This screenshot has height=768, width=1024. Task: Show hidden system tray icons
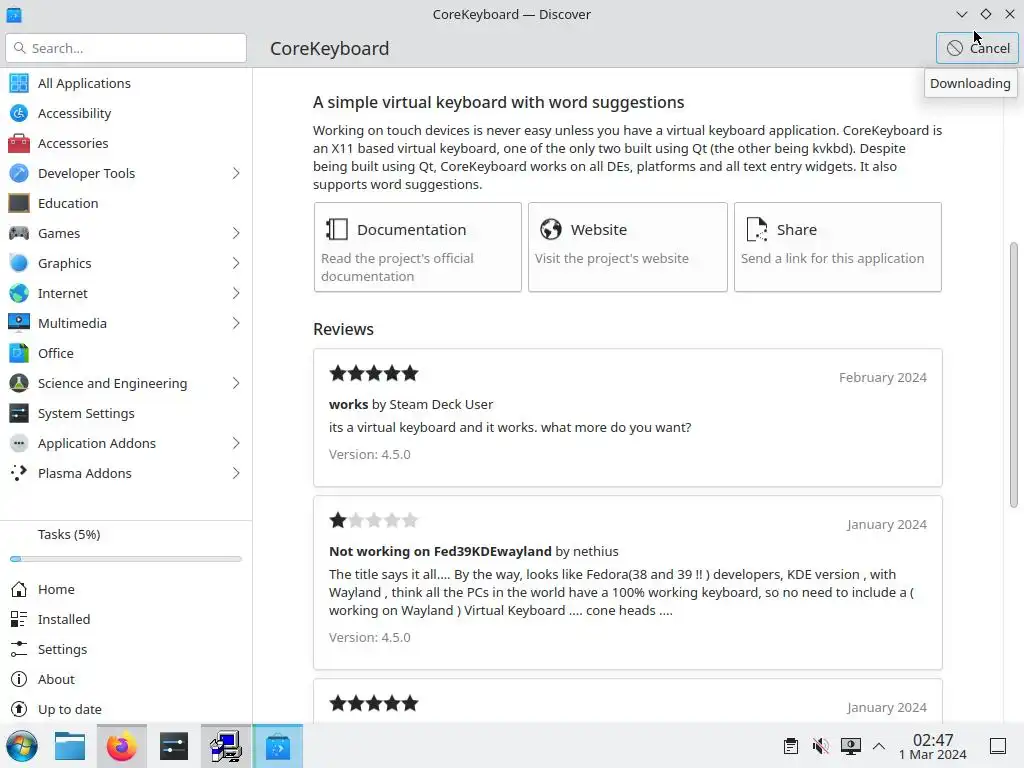(879, 746)
